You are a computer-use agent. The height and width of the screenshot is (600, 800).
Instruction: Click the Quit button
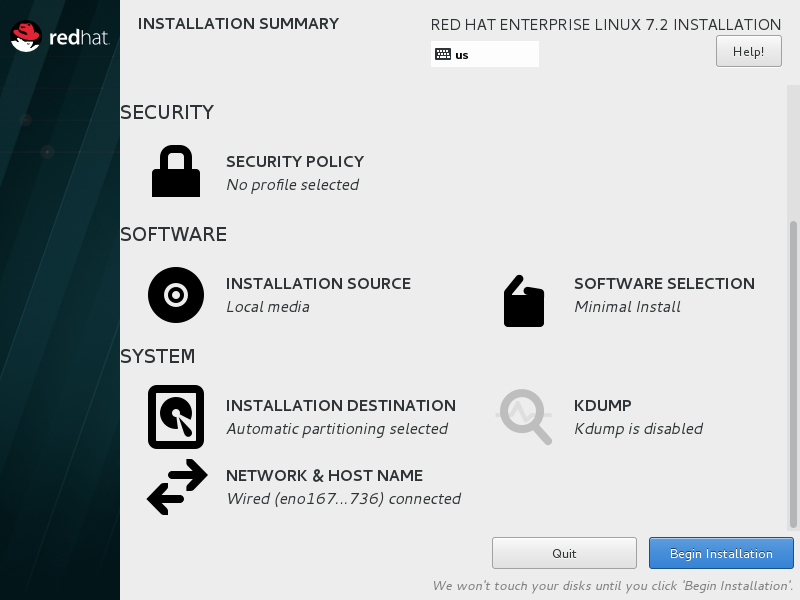pyautogui.click(x=564, y=553)
